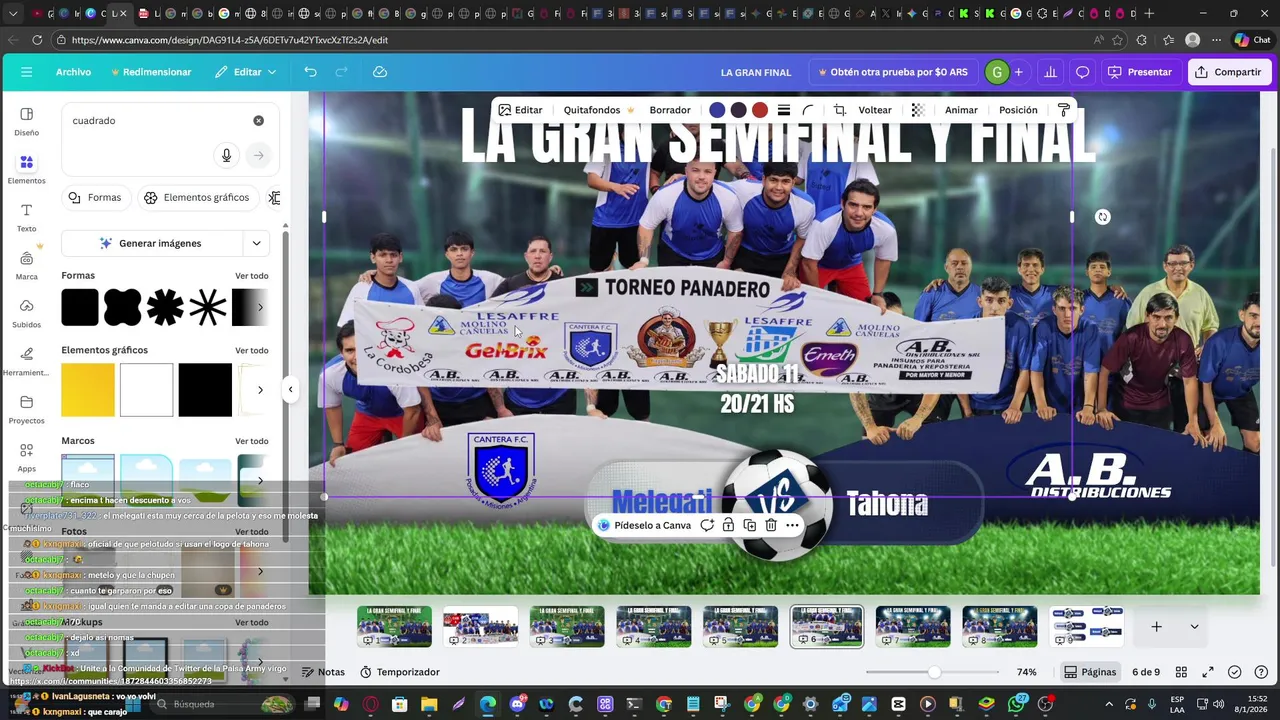Click Pídeselo a Canva button
This screenshot has height=720, width=1280.
point(644,525)
